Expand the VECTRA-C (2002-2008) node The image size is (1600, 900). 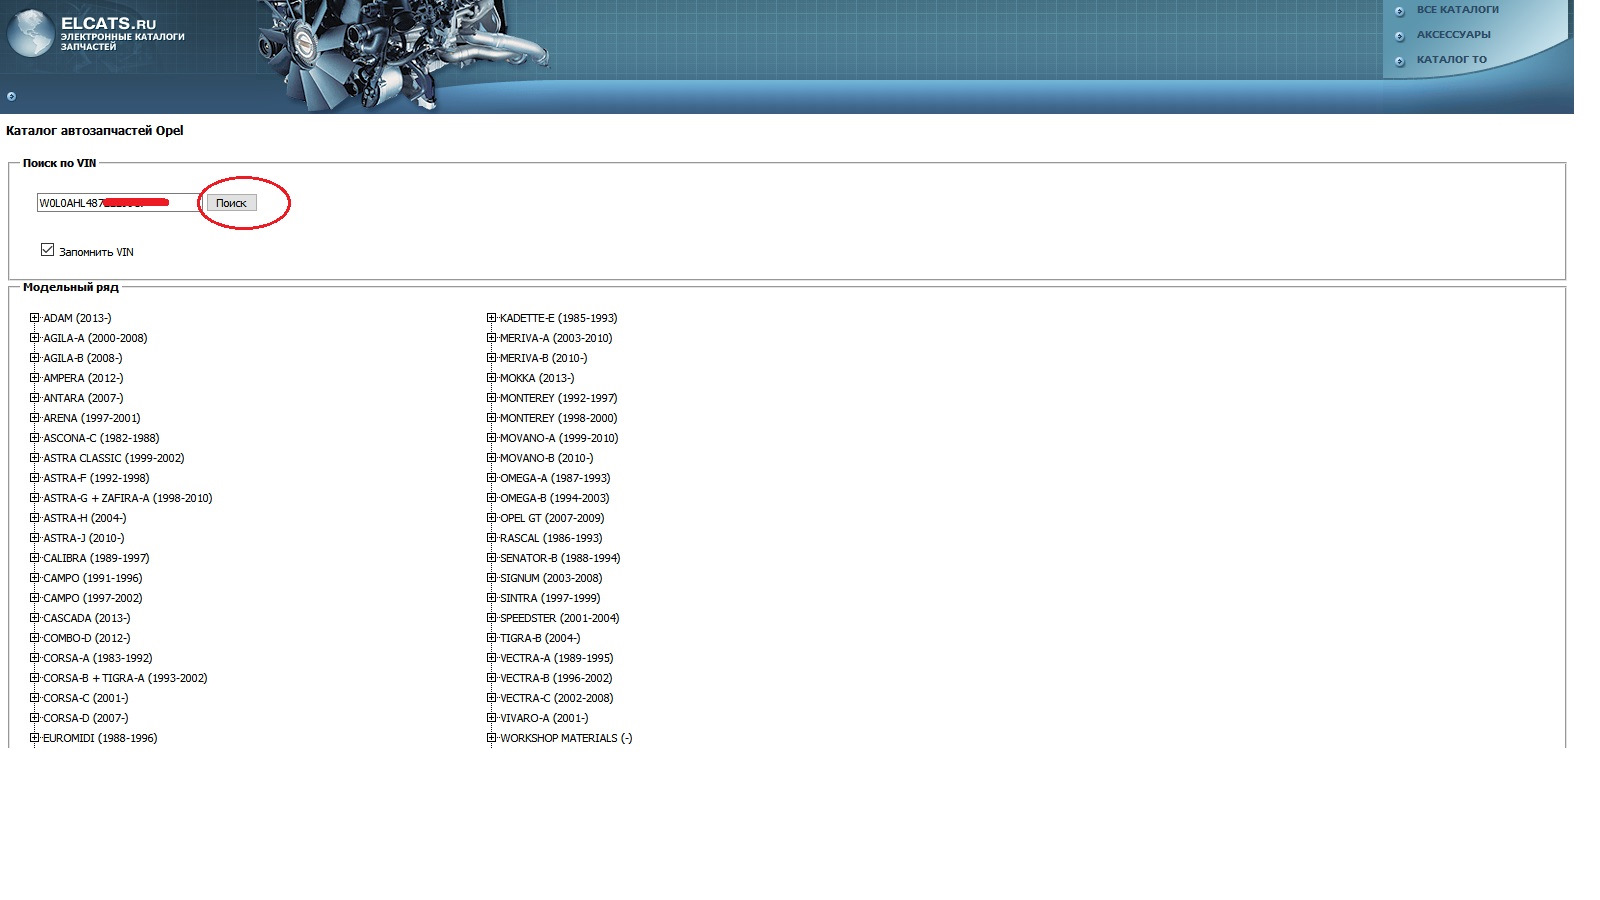click(492, 698)
